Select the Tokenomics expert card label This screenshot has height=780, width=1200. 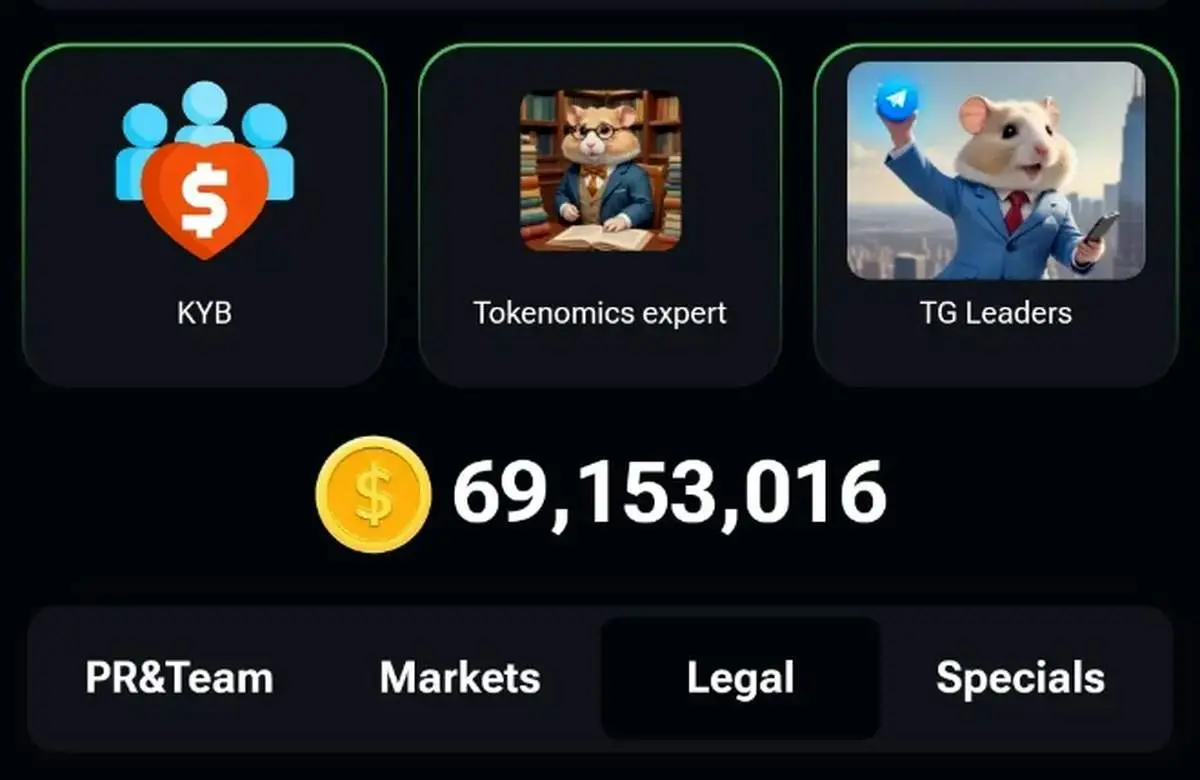click(x=600, y=313)
